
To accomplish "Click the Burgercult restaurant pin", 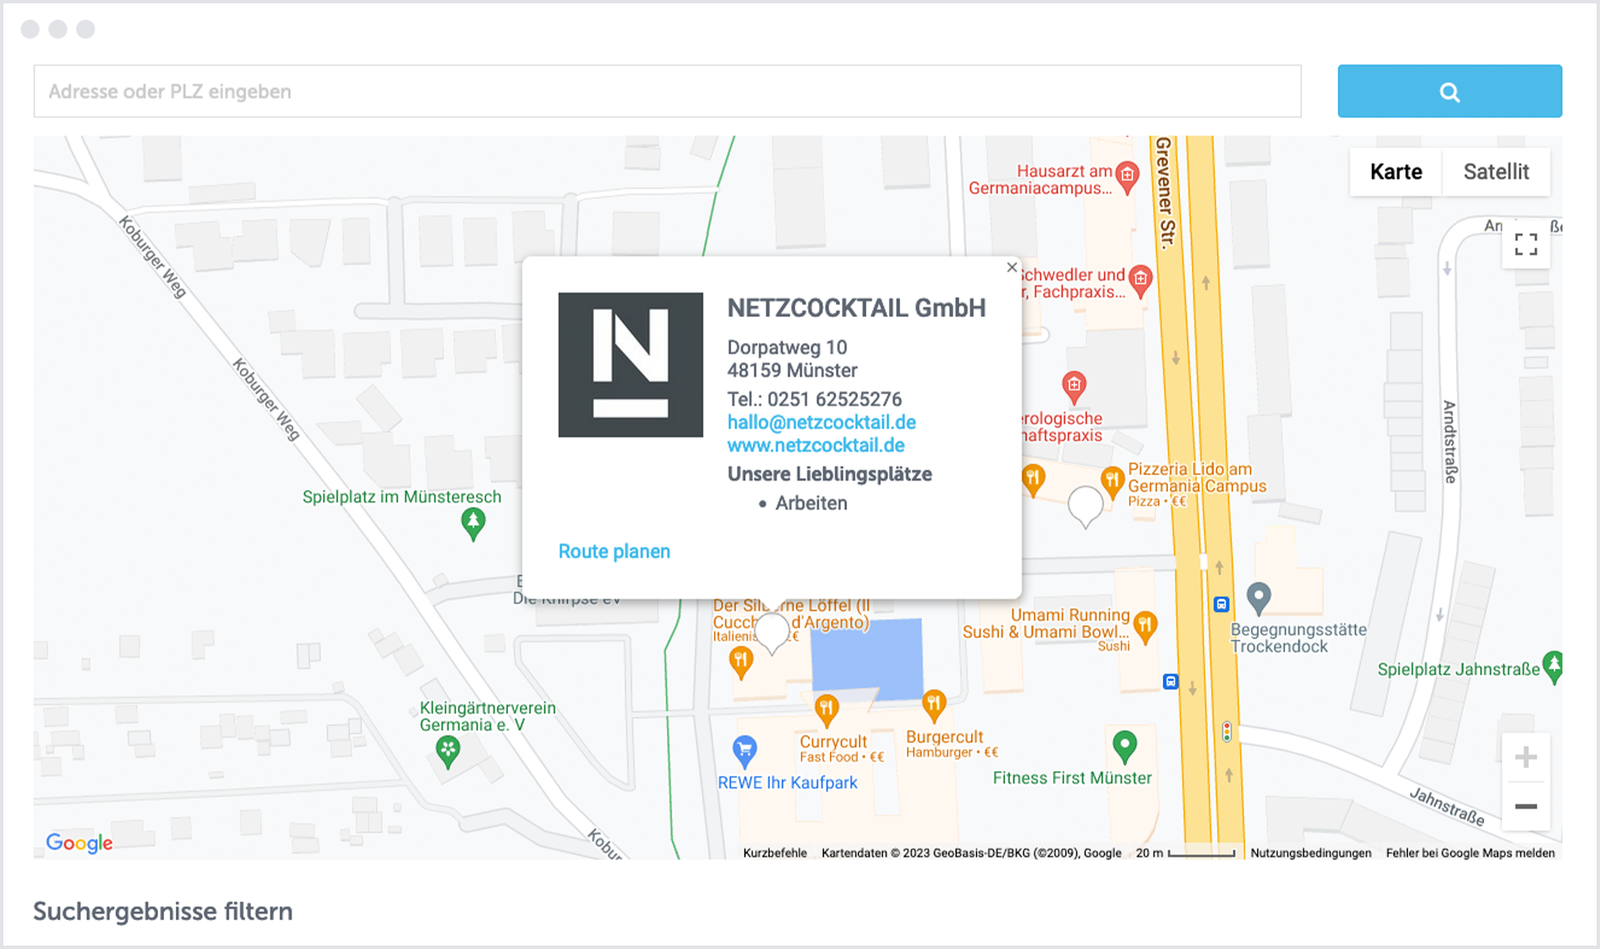I will [x=933, y=704].
